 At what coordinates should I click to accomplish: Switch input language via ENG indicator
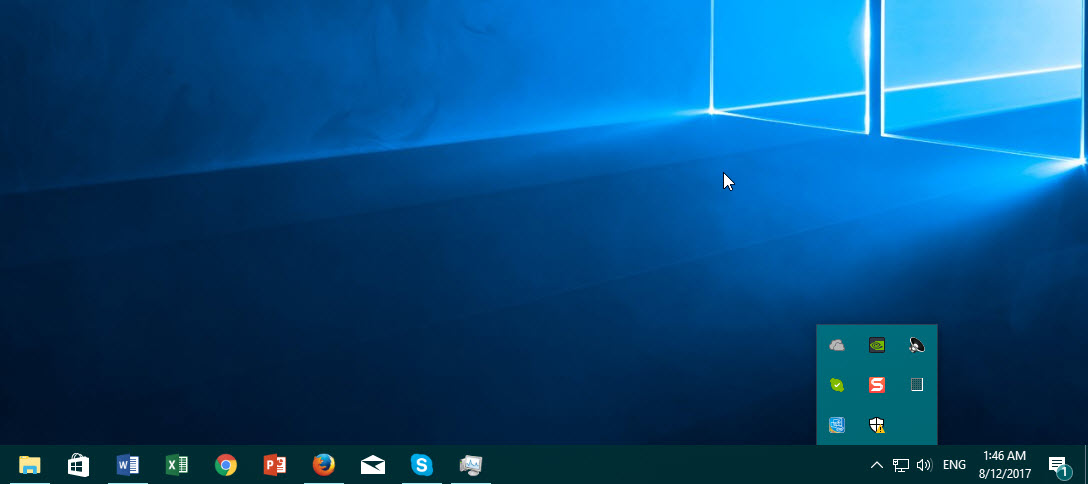954,465
